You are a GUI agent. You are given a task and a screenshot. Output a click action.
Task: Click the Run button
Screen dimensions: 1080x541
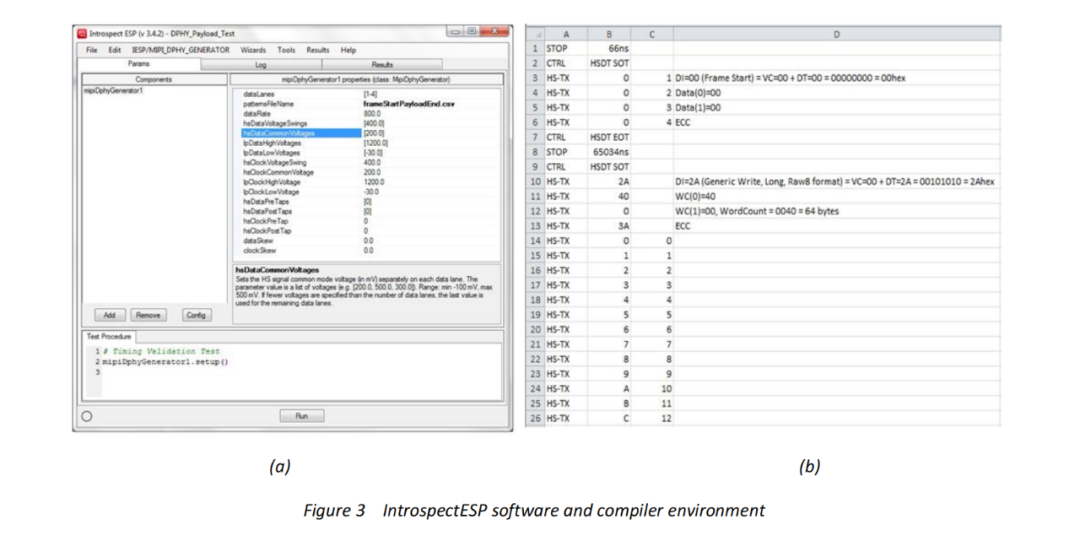coord(302,416)
